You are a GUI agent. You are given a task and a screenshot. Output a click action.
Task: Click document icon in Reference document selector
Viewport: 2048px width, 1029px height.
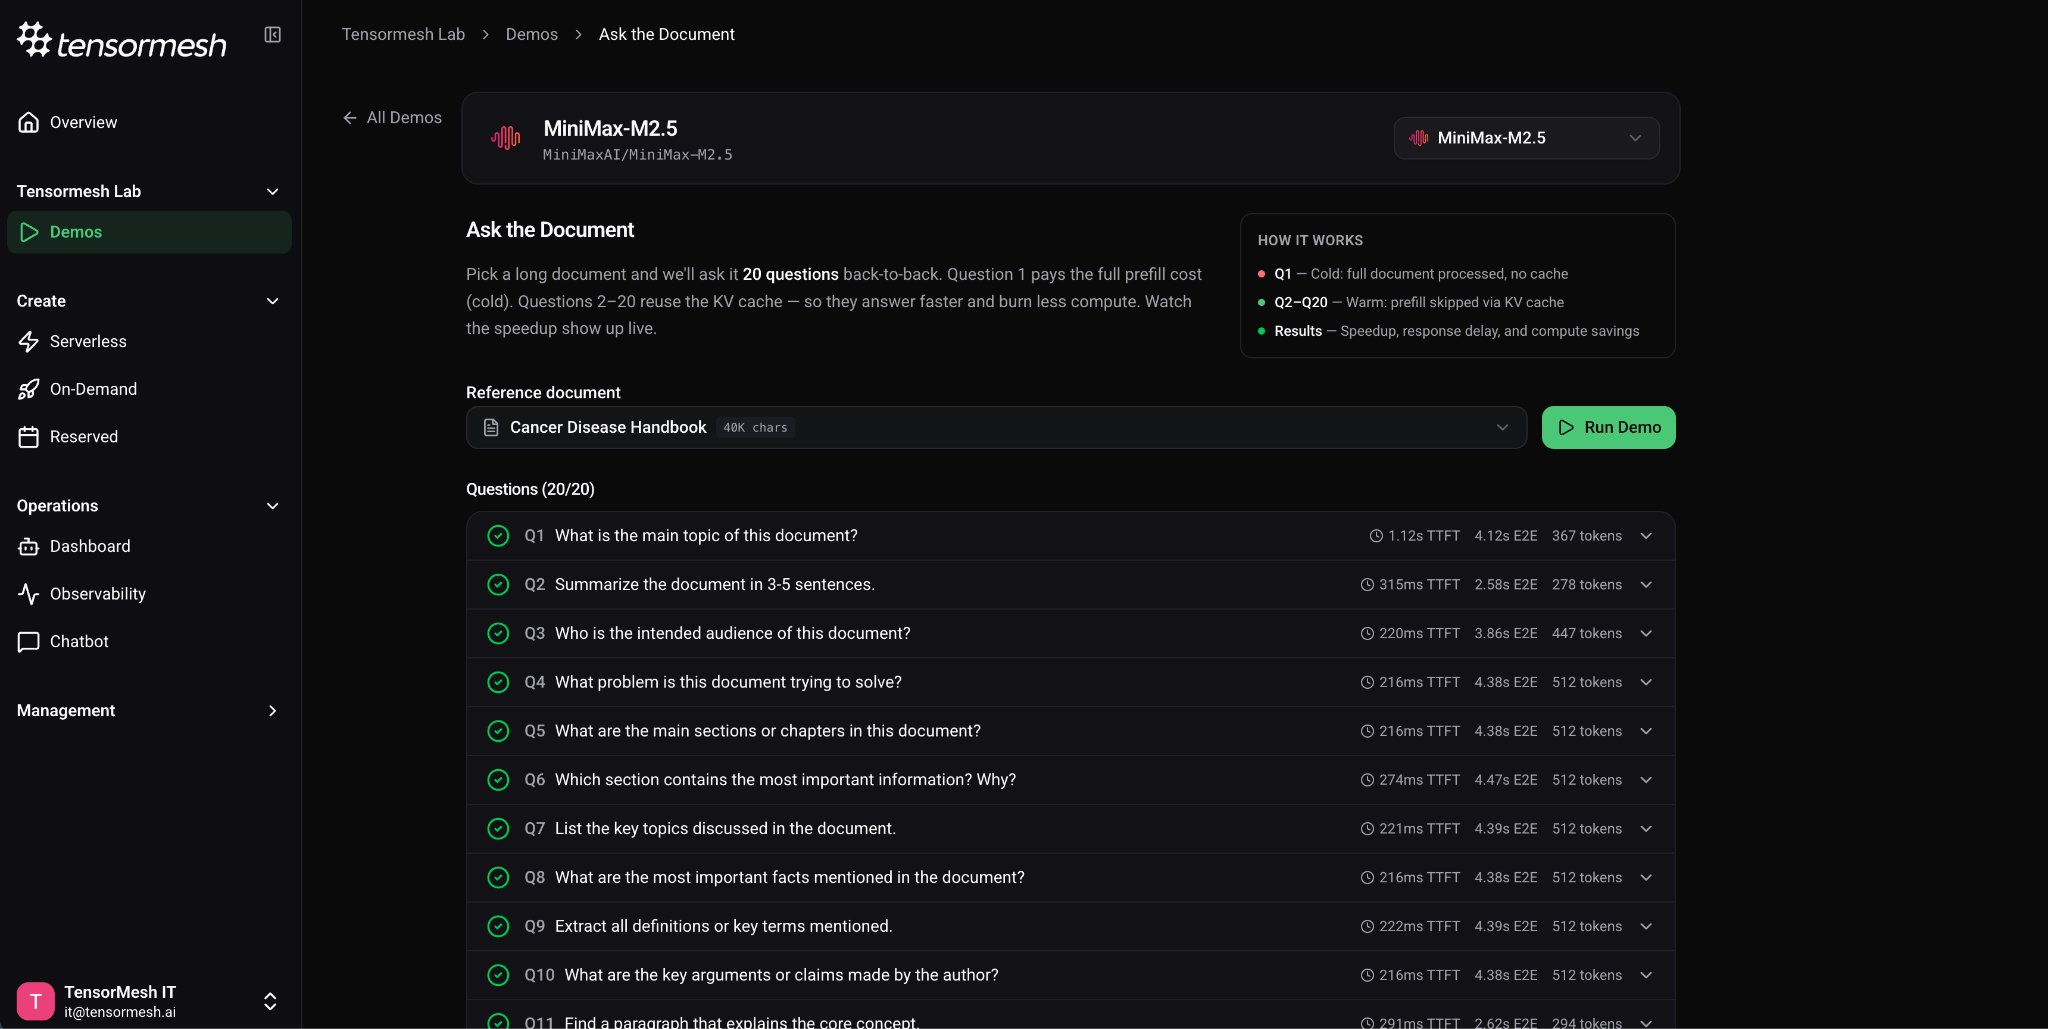click(491, 428)
